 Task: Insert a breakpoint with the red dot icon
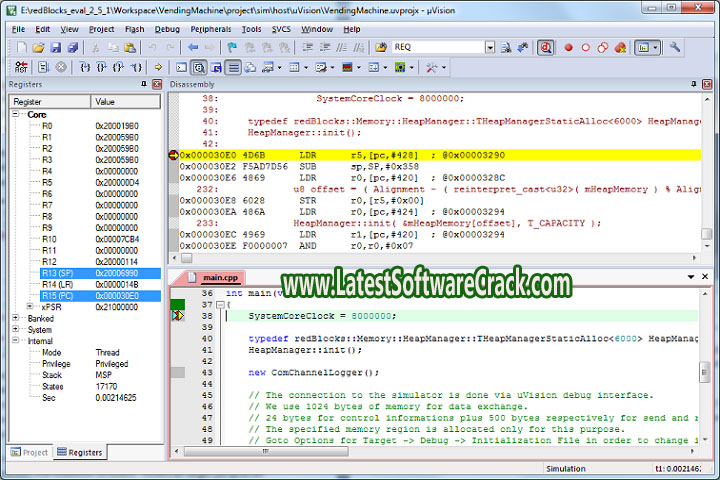569,47
